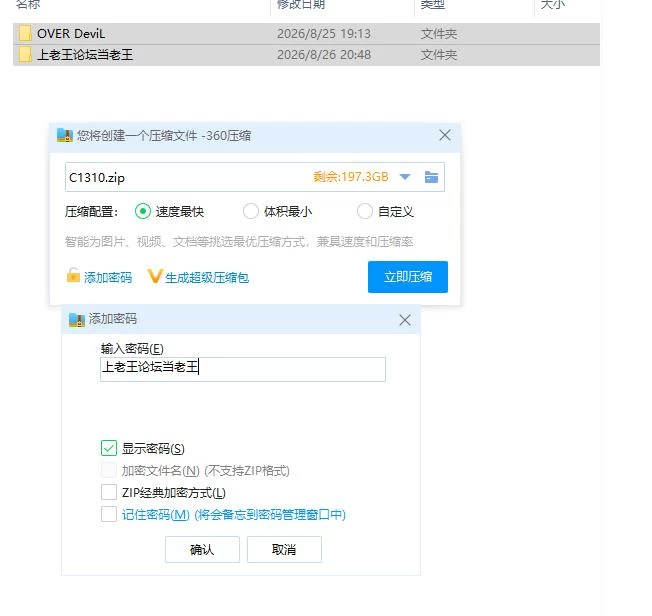This screenshot has height=616, width=652.
Task: Tick the 记住密码(M) checkbox
Action: (x=109, y=514)
